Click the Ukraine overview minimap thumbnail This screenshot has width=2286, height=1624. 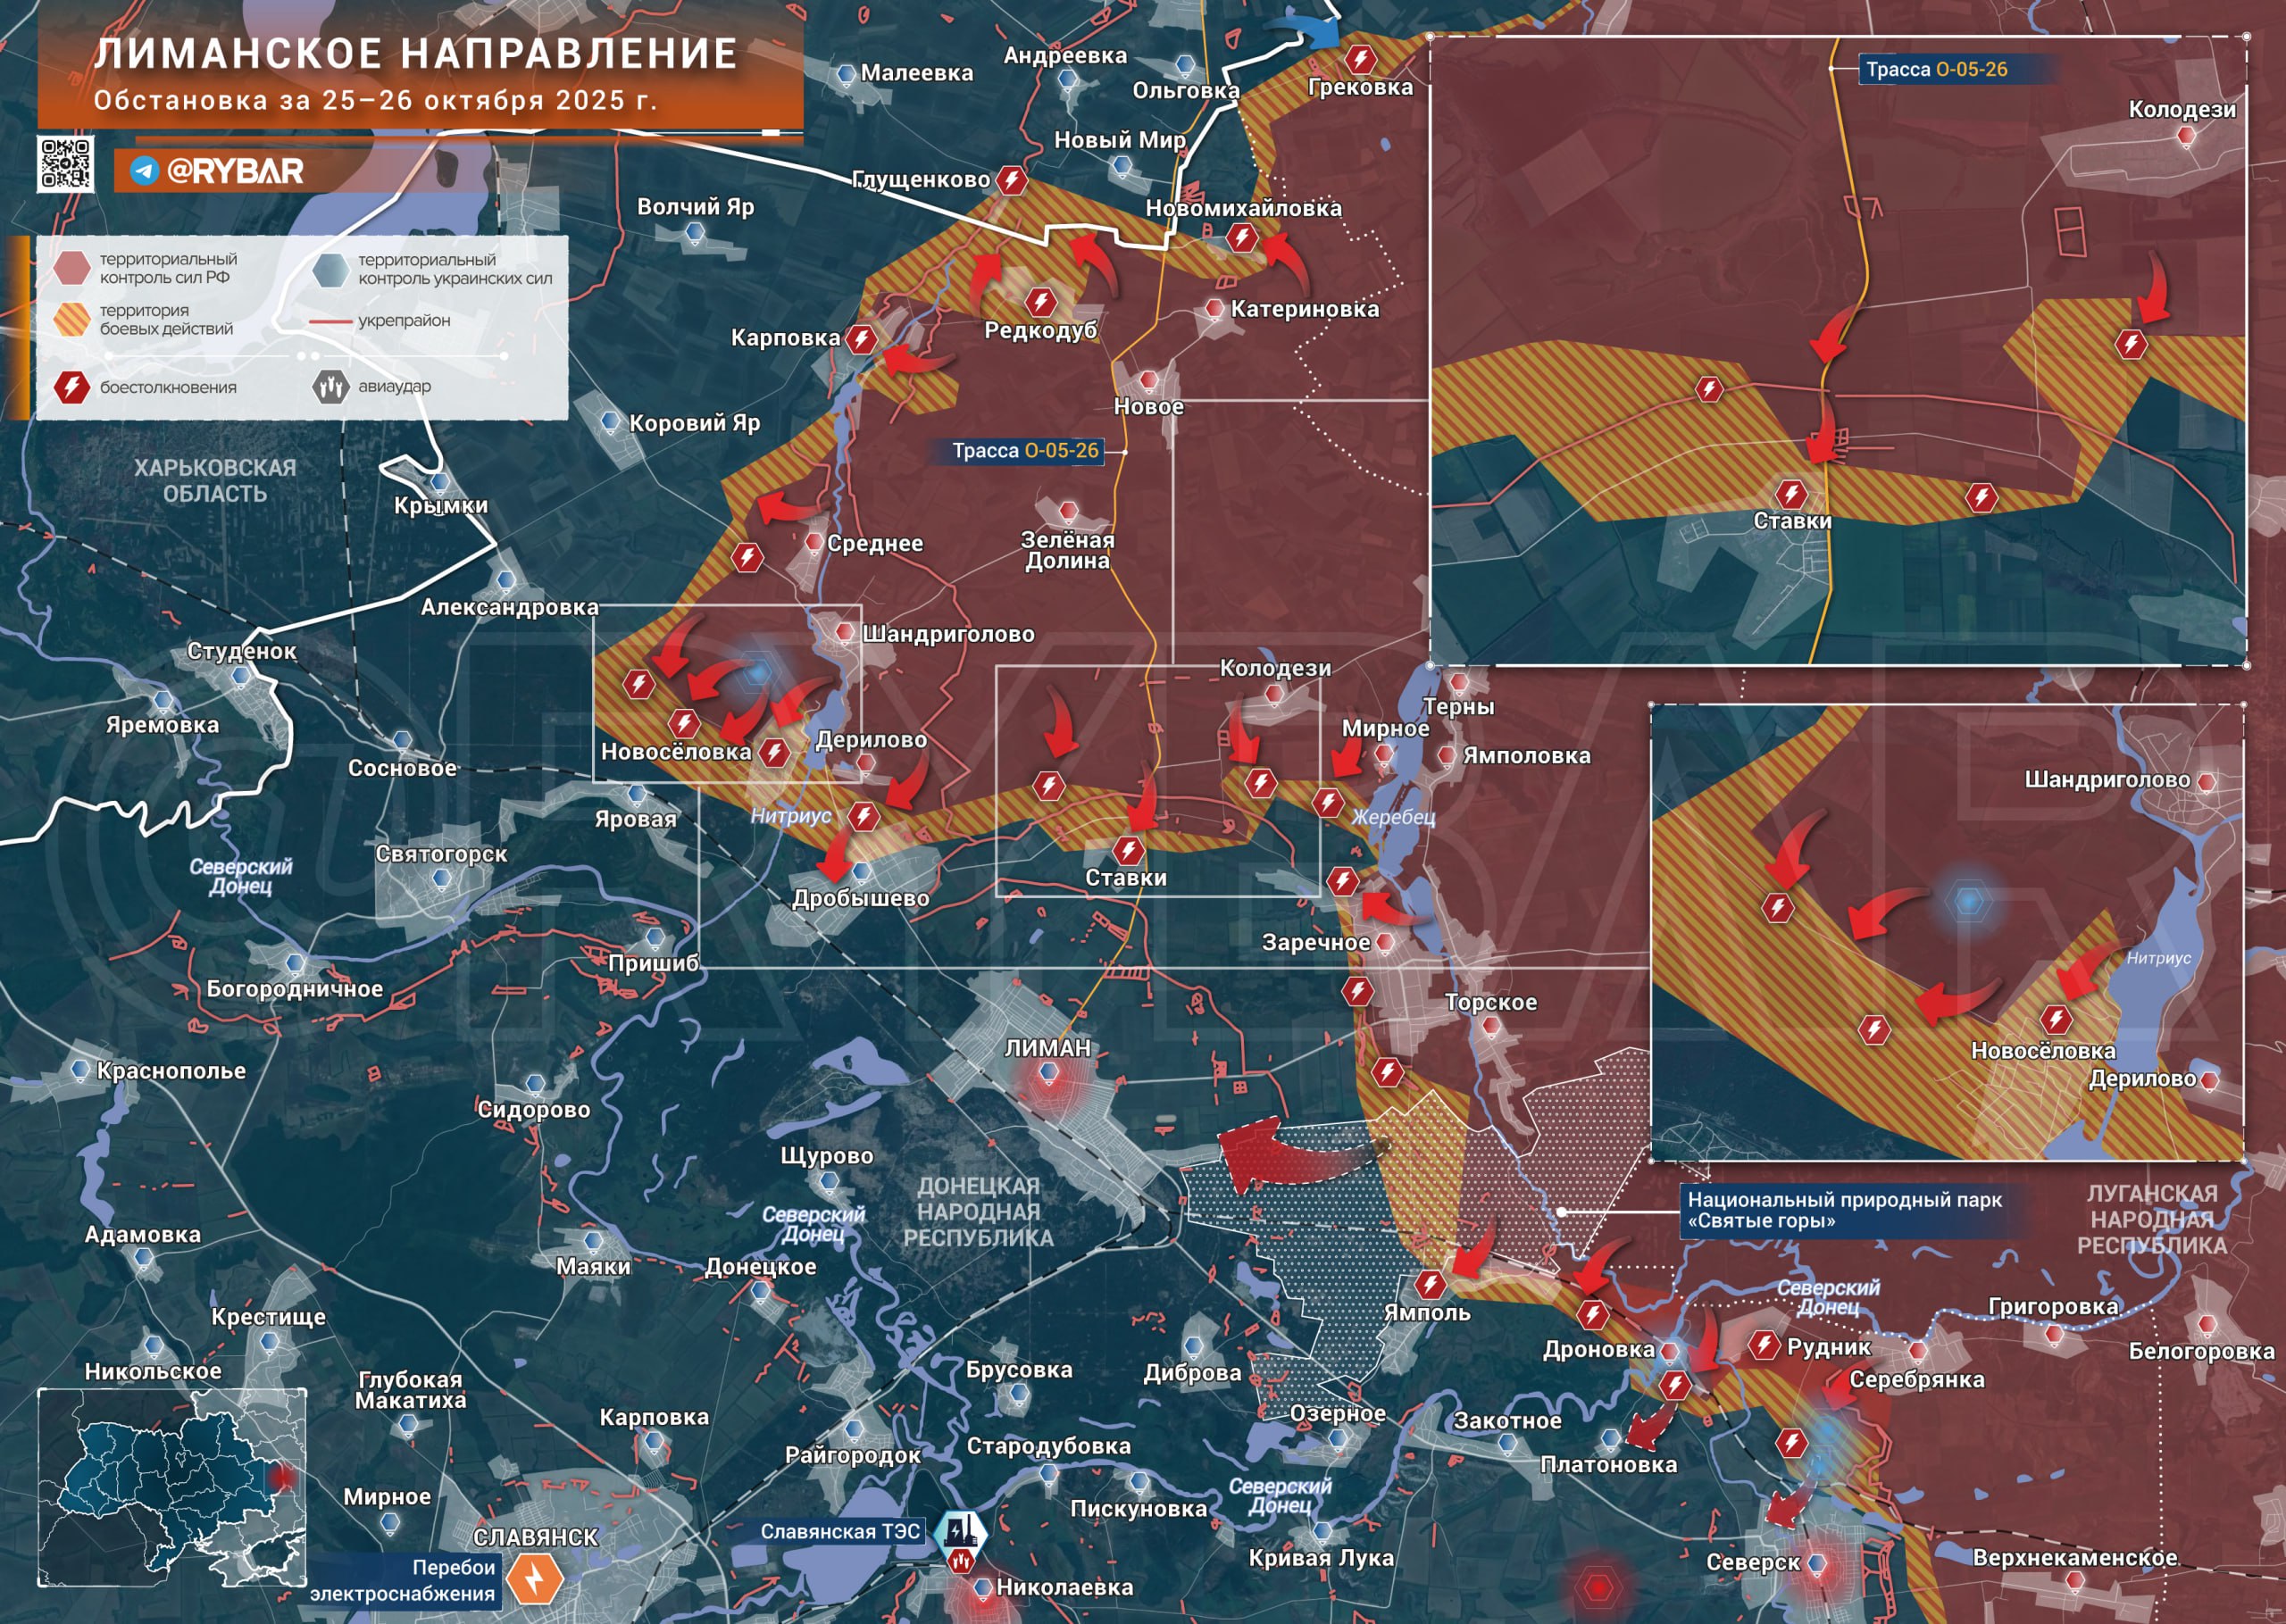click(x=172, y=1487)
